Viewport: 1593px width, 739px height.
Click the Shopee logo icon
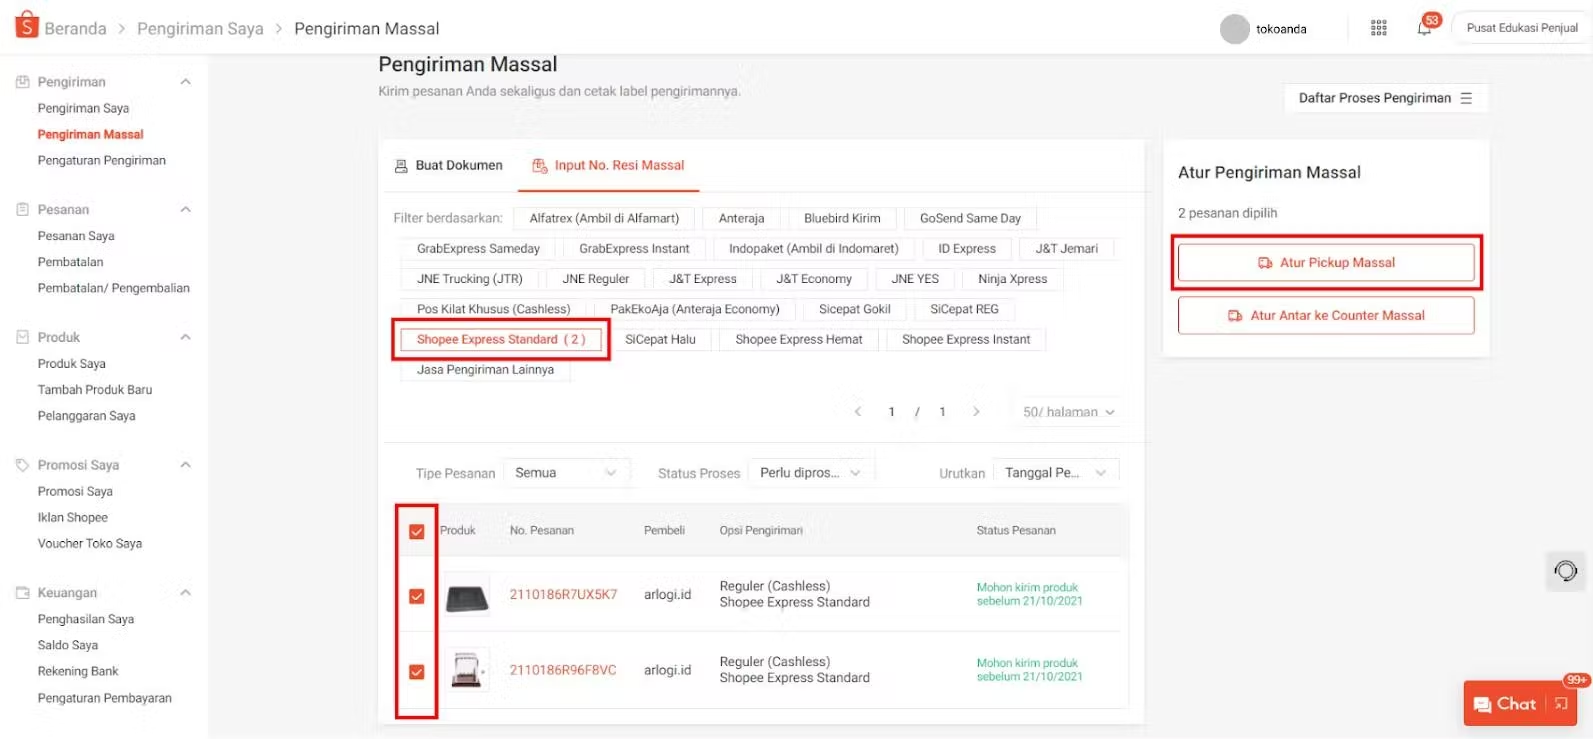point(27,25)
